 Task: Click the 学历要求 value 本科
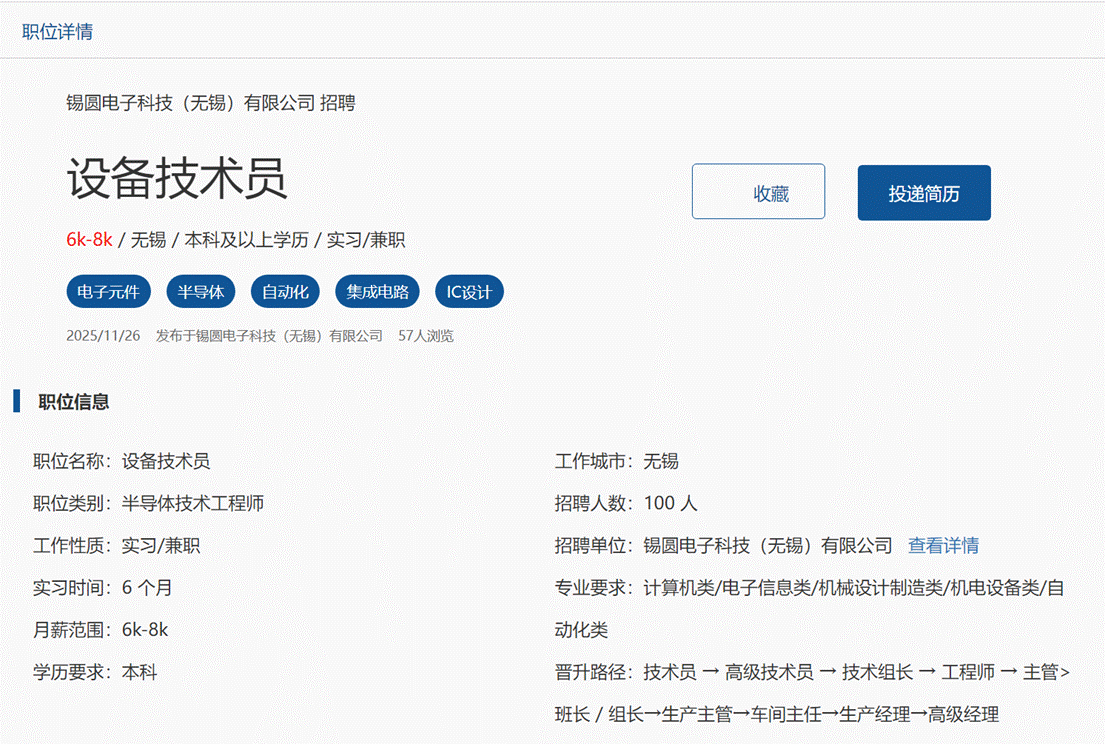139,672
